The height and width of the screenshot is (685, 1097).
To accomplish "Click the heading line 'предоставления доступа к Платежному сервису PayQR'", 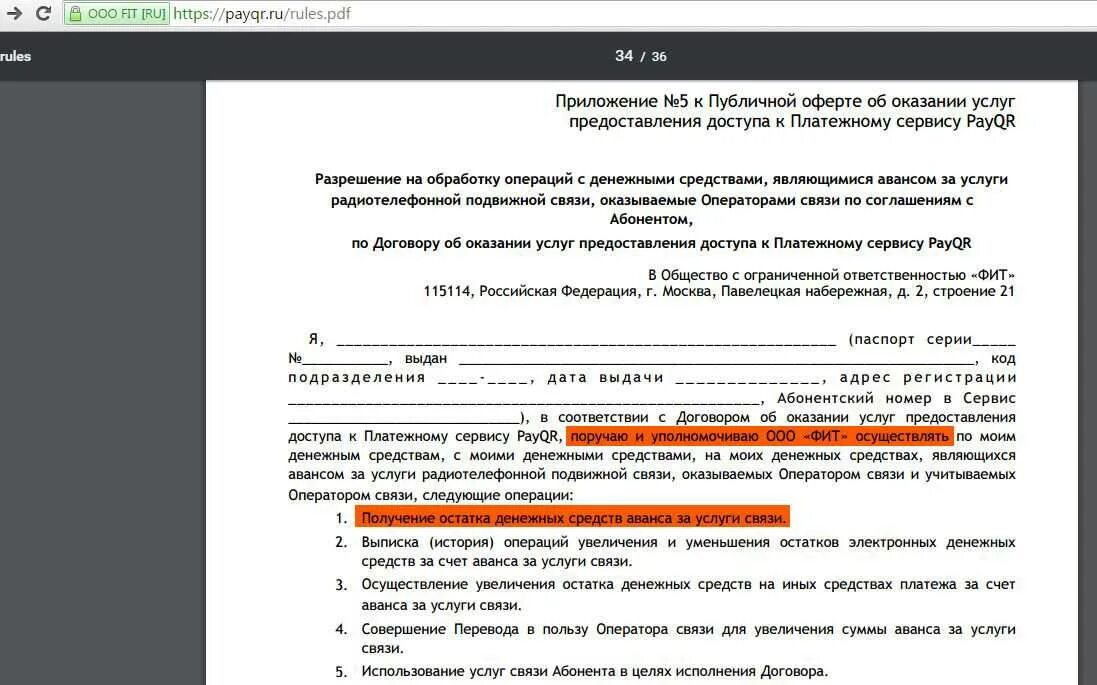I will (x=792, y=122).
